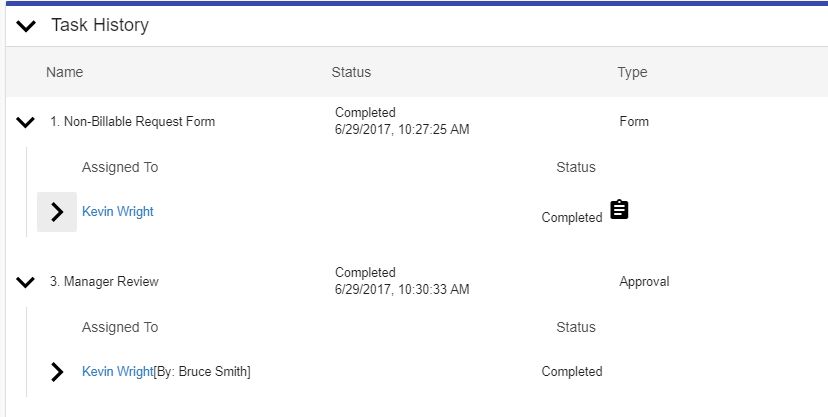Select the 3. Manager Review task name
The image size is (828, 417).
[x=105, y=281]
